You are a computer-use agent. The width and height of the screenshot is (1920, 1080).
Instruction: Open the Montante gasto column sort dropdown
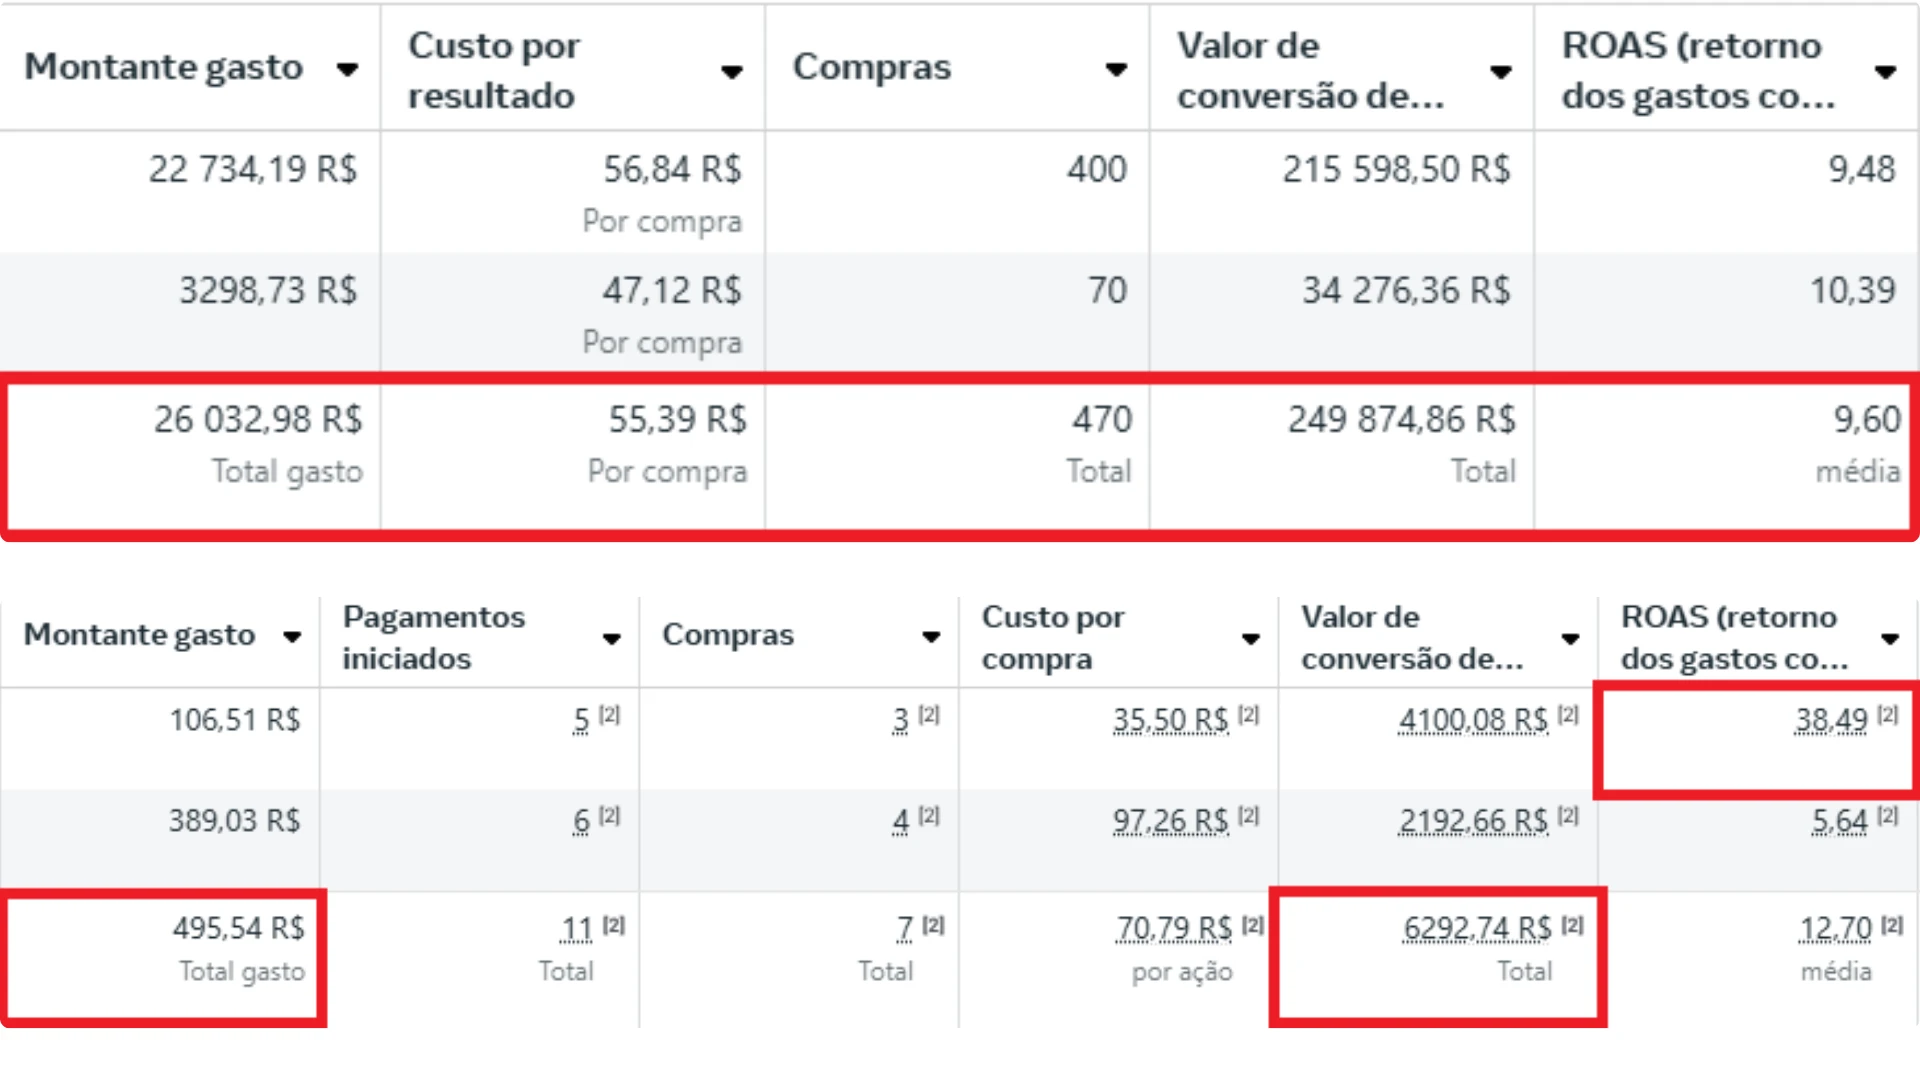coord(349,70)
